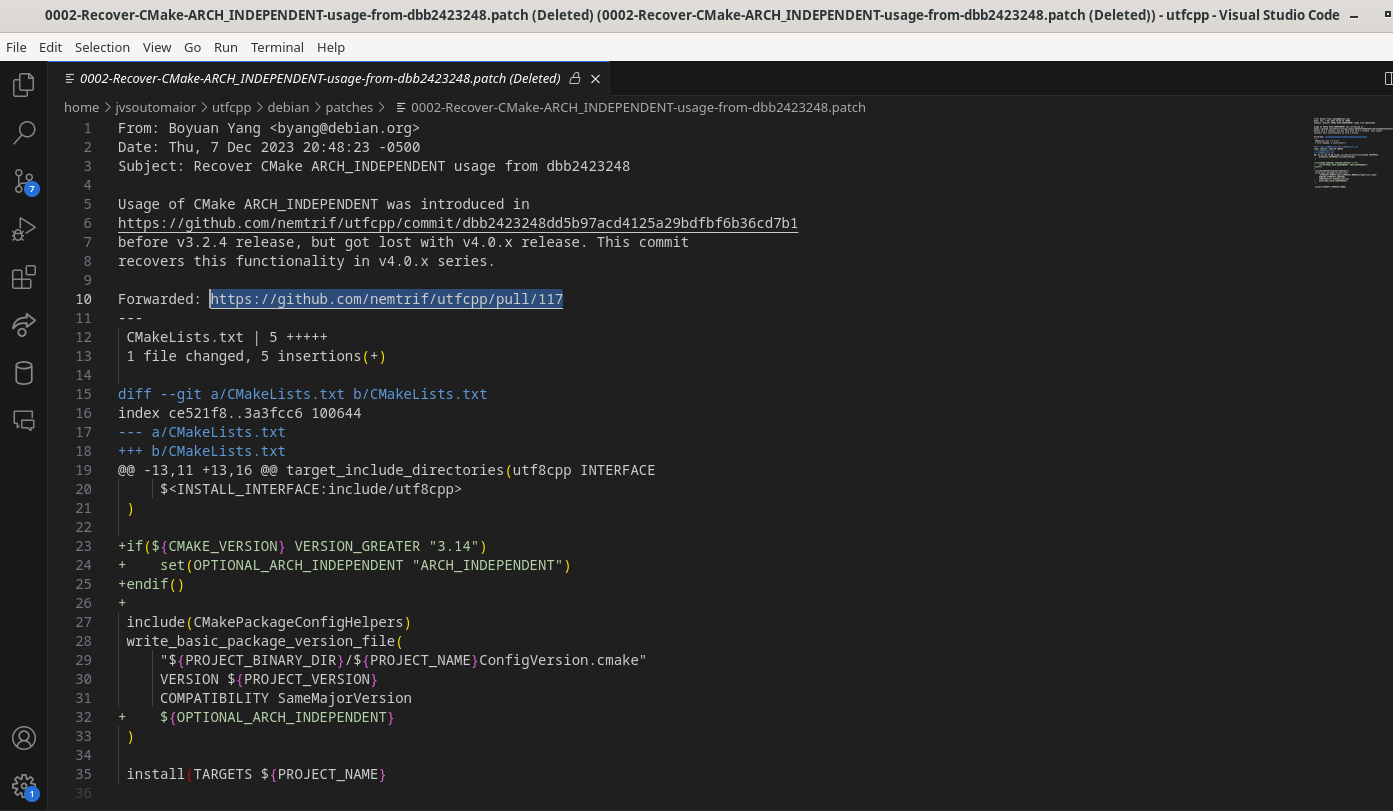1393x811 pixels.
Task: Open the Run and Debug view
Action: 24,229
